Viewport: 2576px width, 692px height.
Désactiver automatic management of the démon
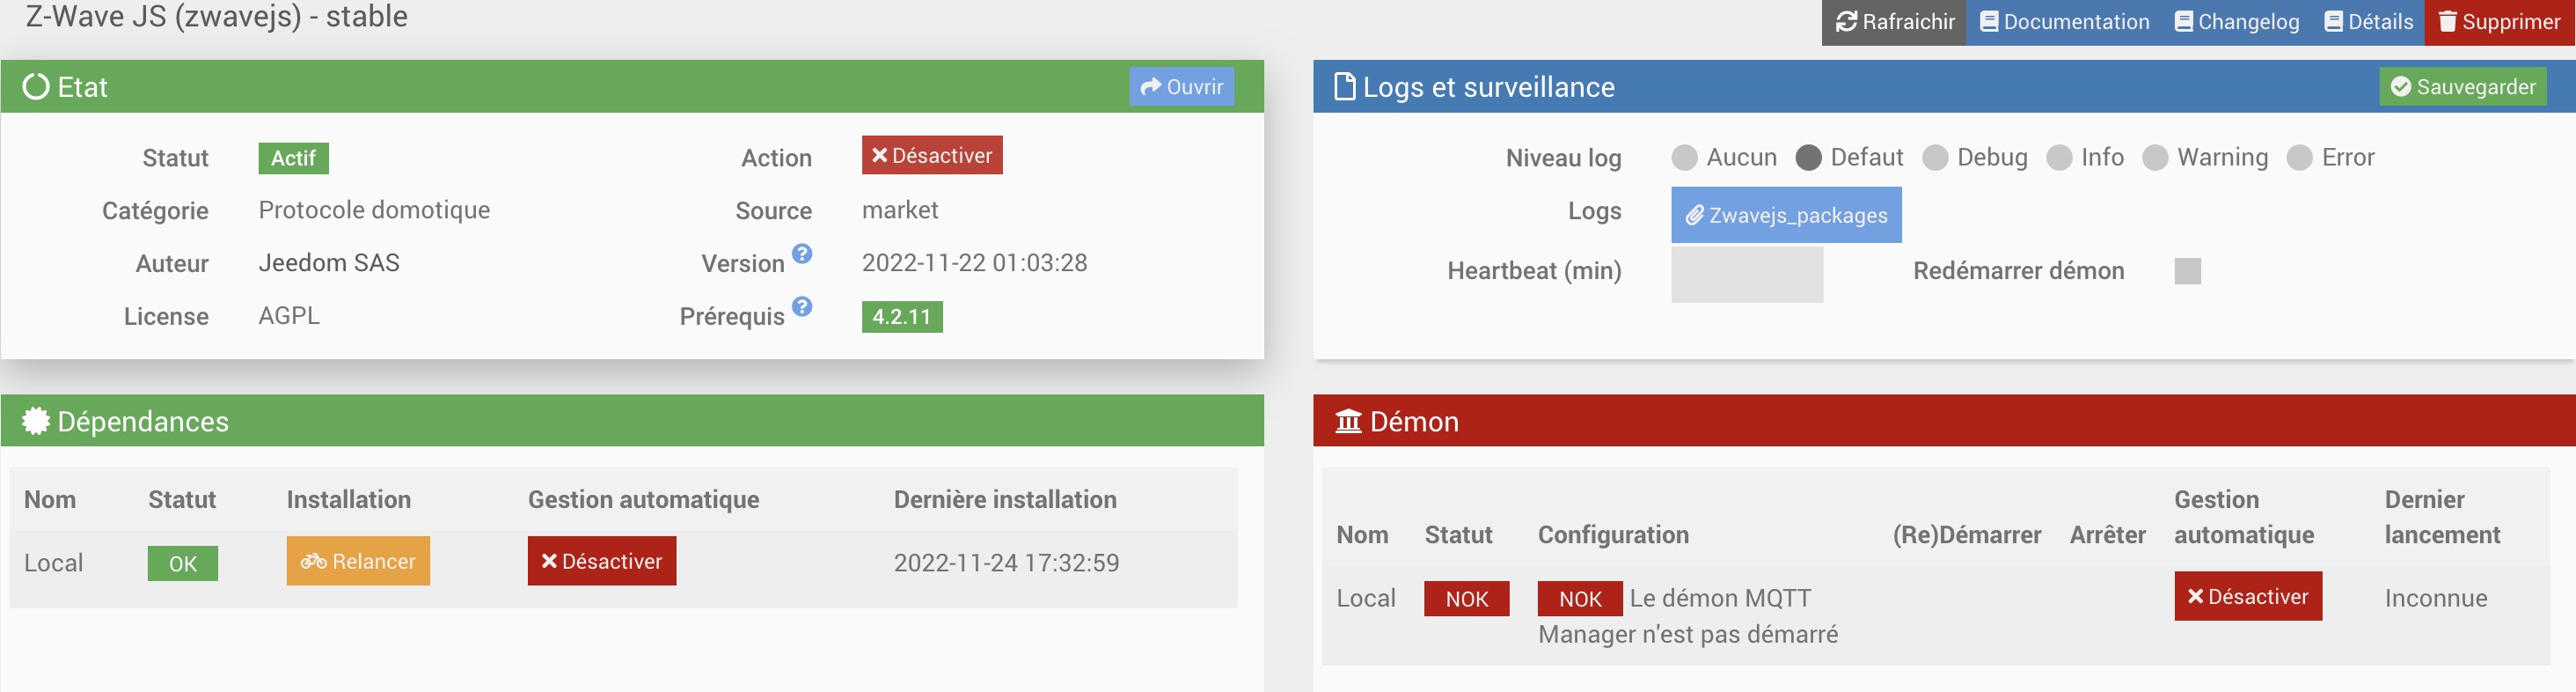click(x=2247, y=597)
